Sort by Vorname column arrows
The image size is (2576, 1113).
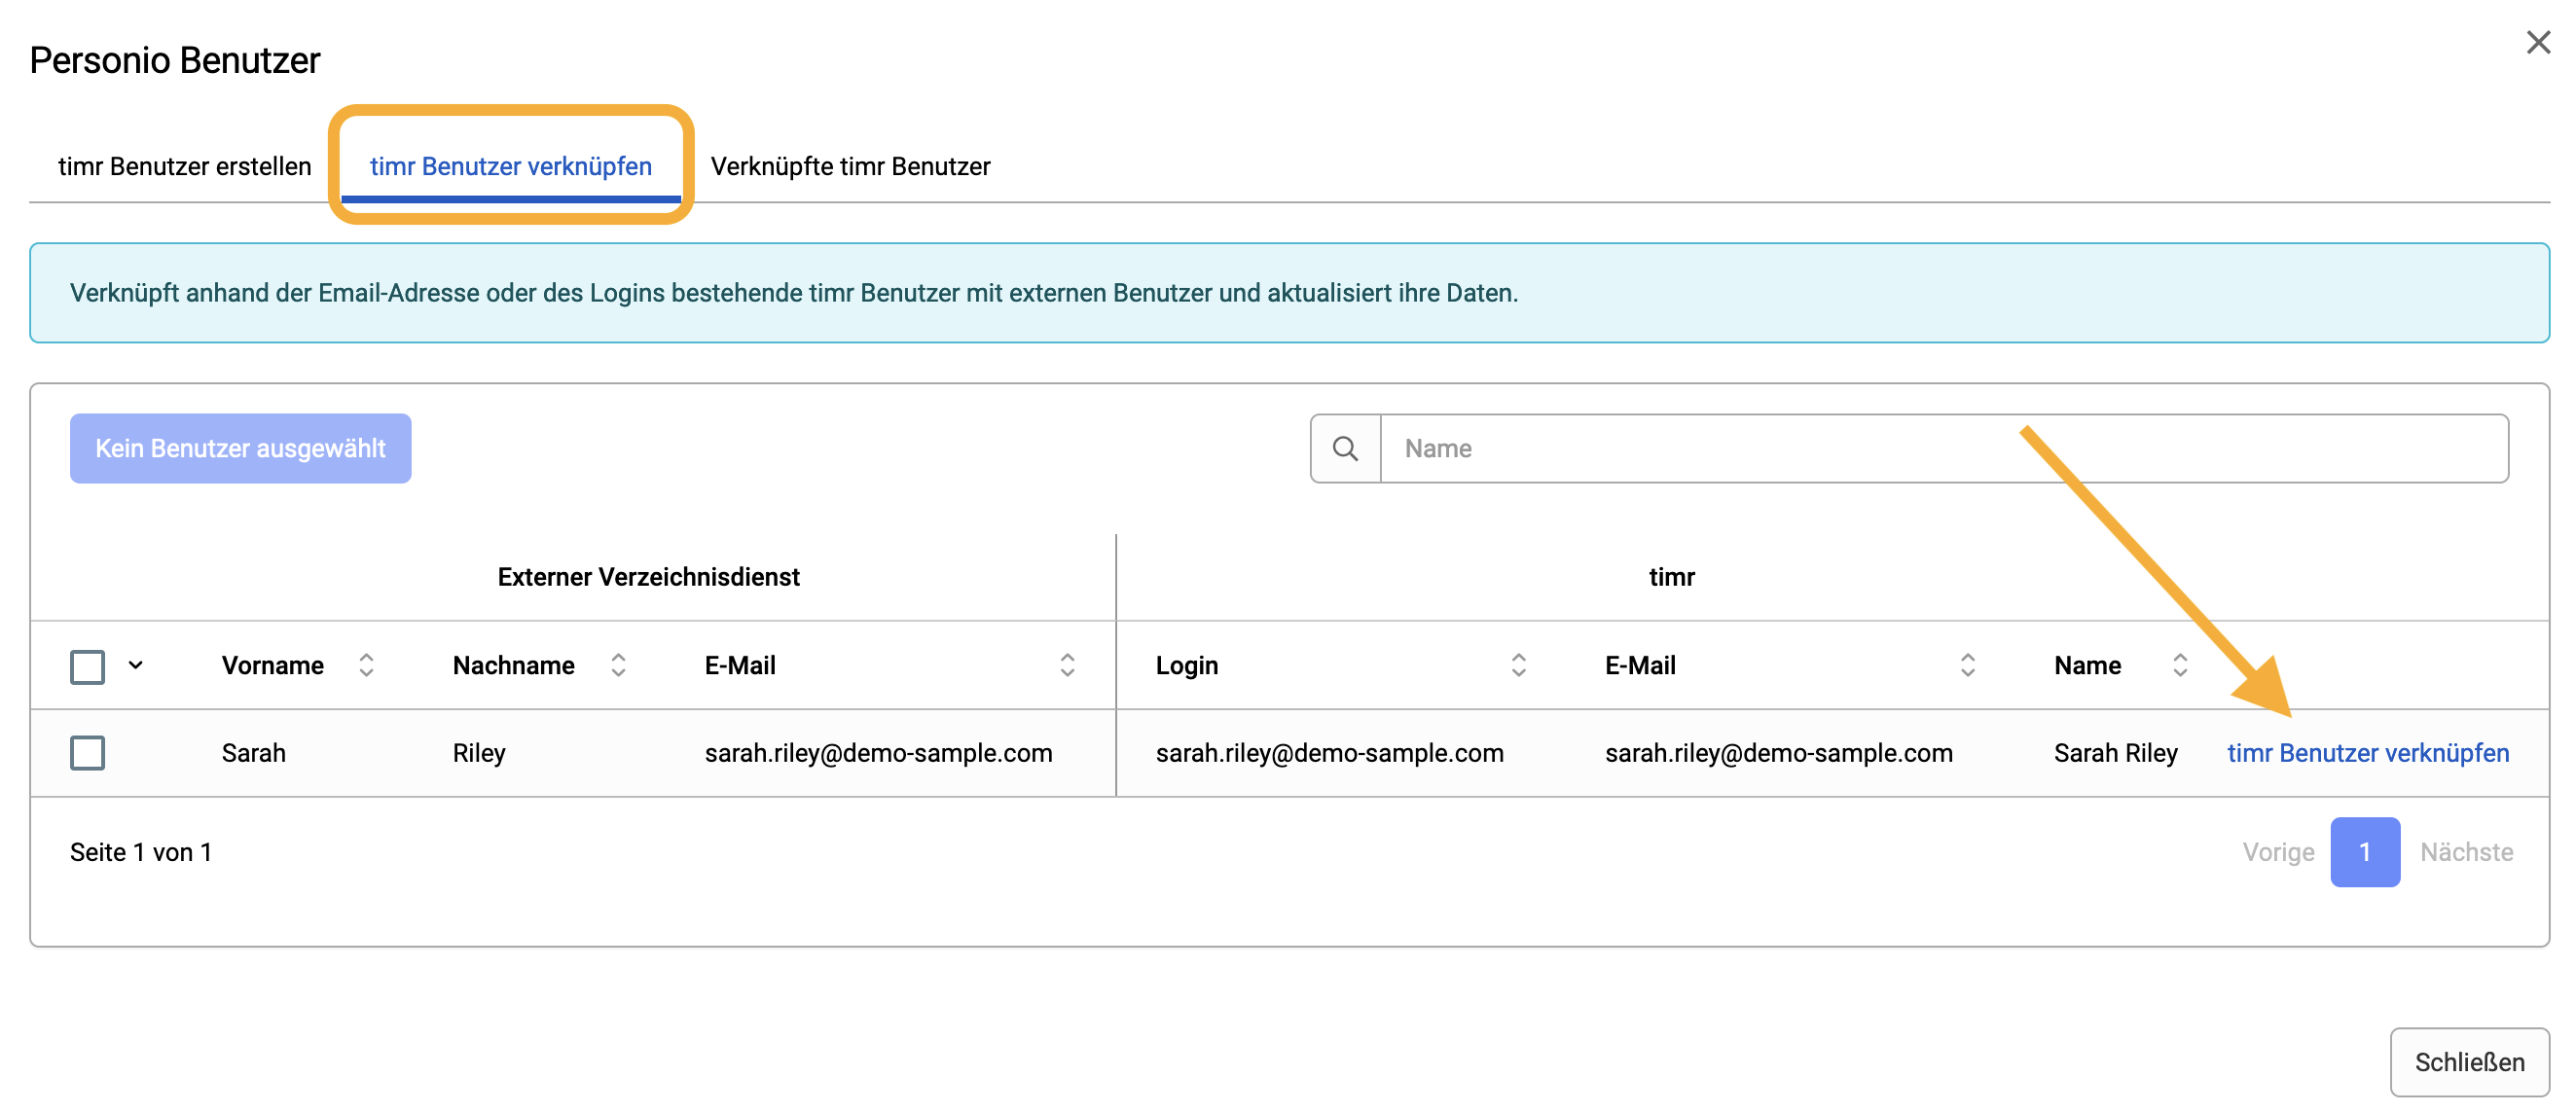(366, 665)
